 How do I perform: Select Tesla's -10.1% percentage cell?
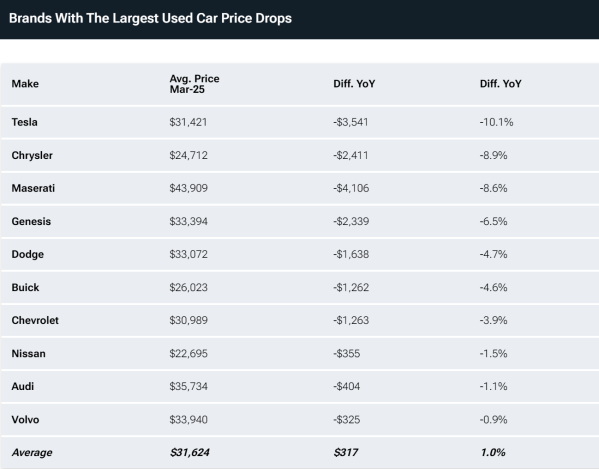(497, 122)
